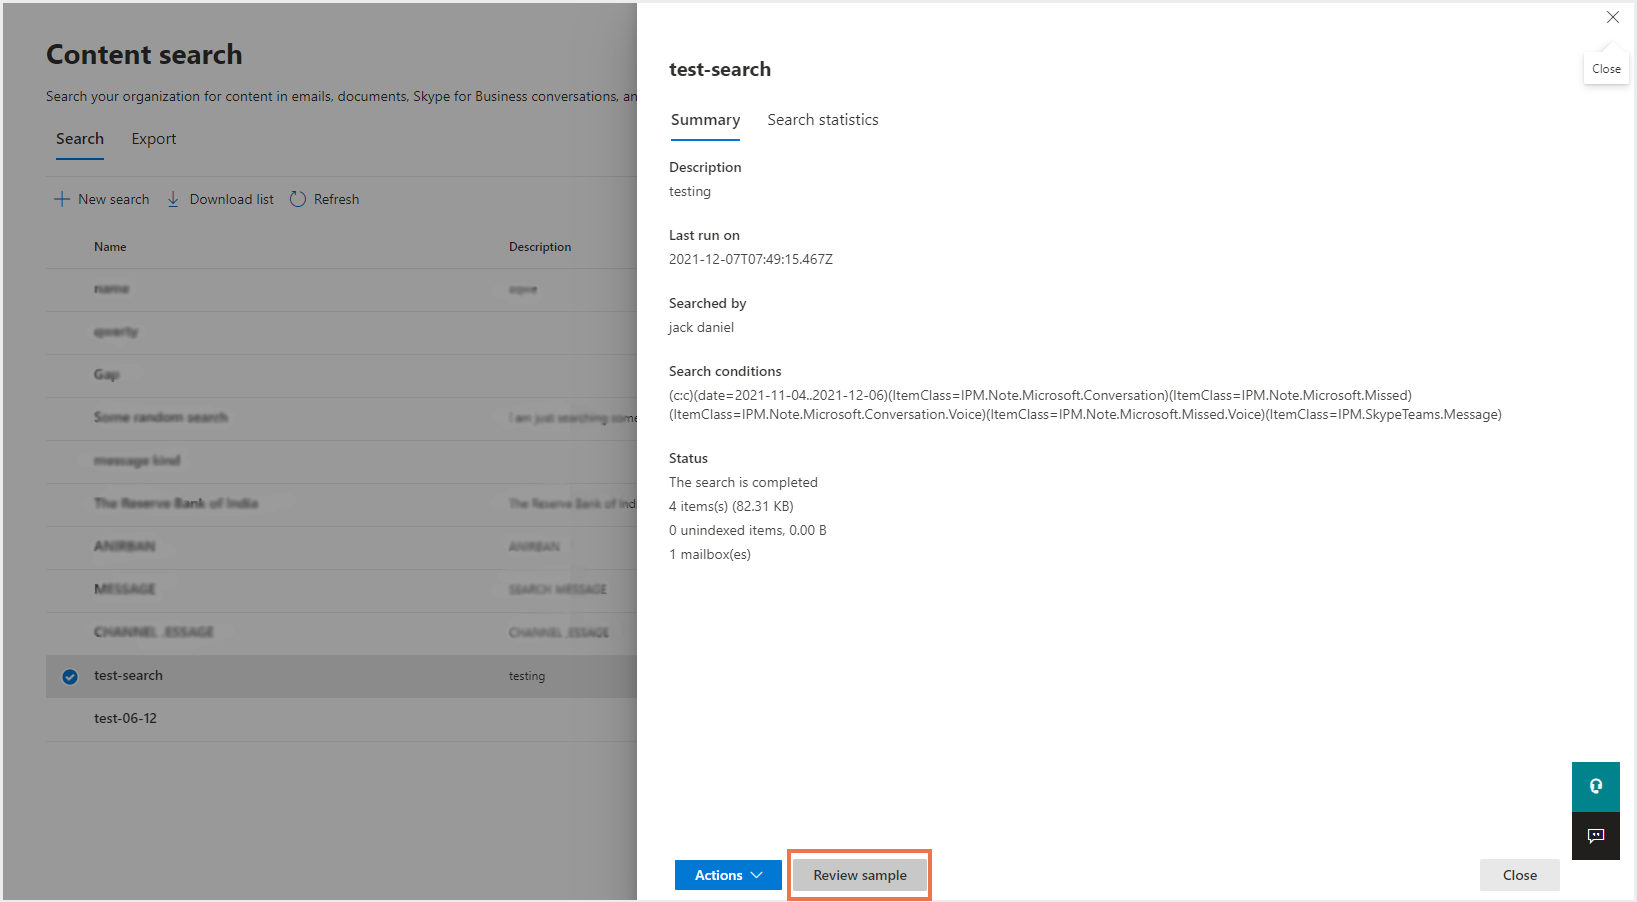This screenshot has height=902, width=1637.
Task: Open the Export tab
Action: pyautogui.click(x=153, y=139)
